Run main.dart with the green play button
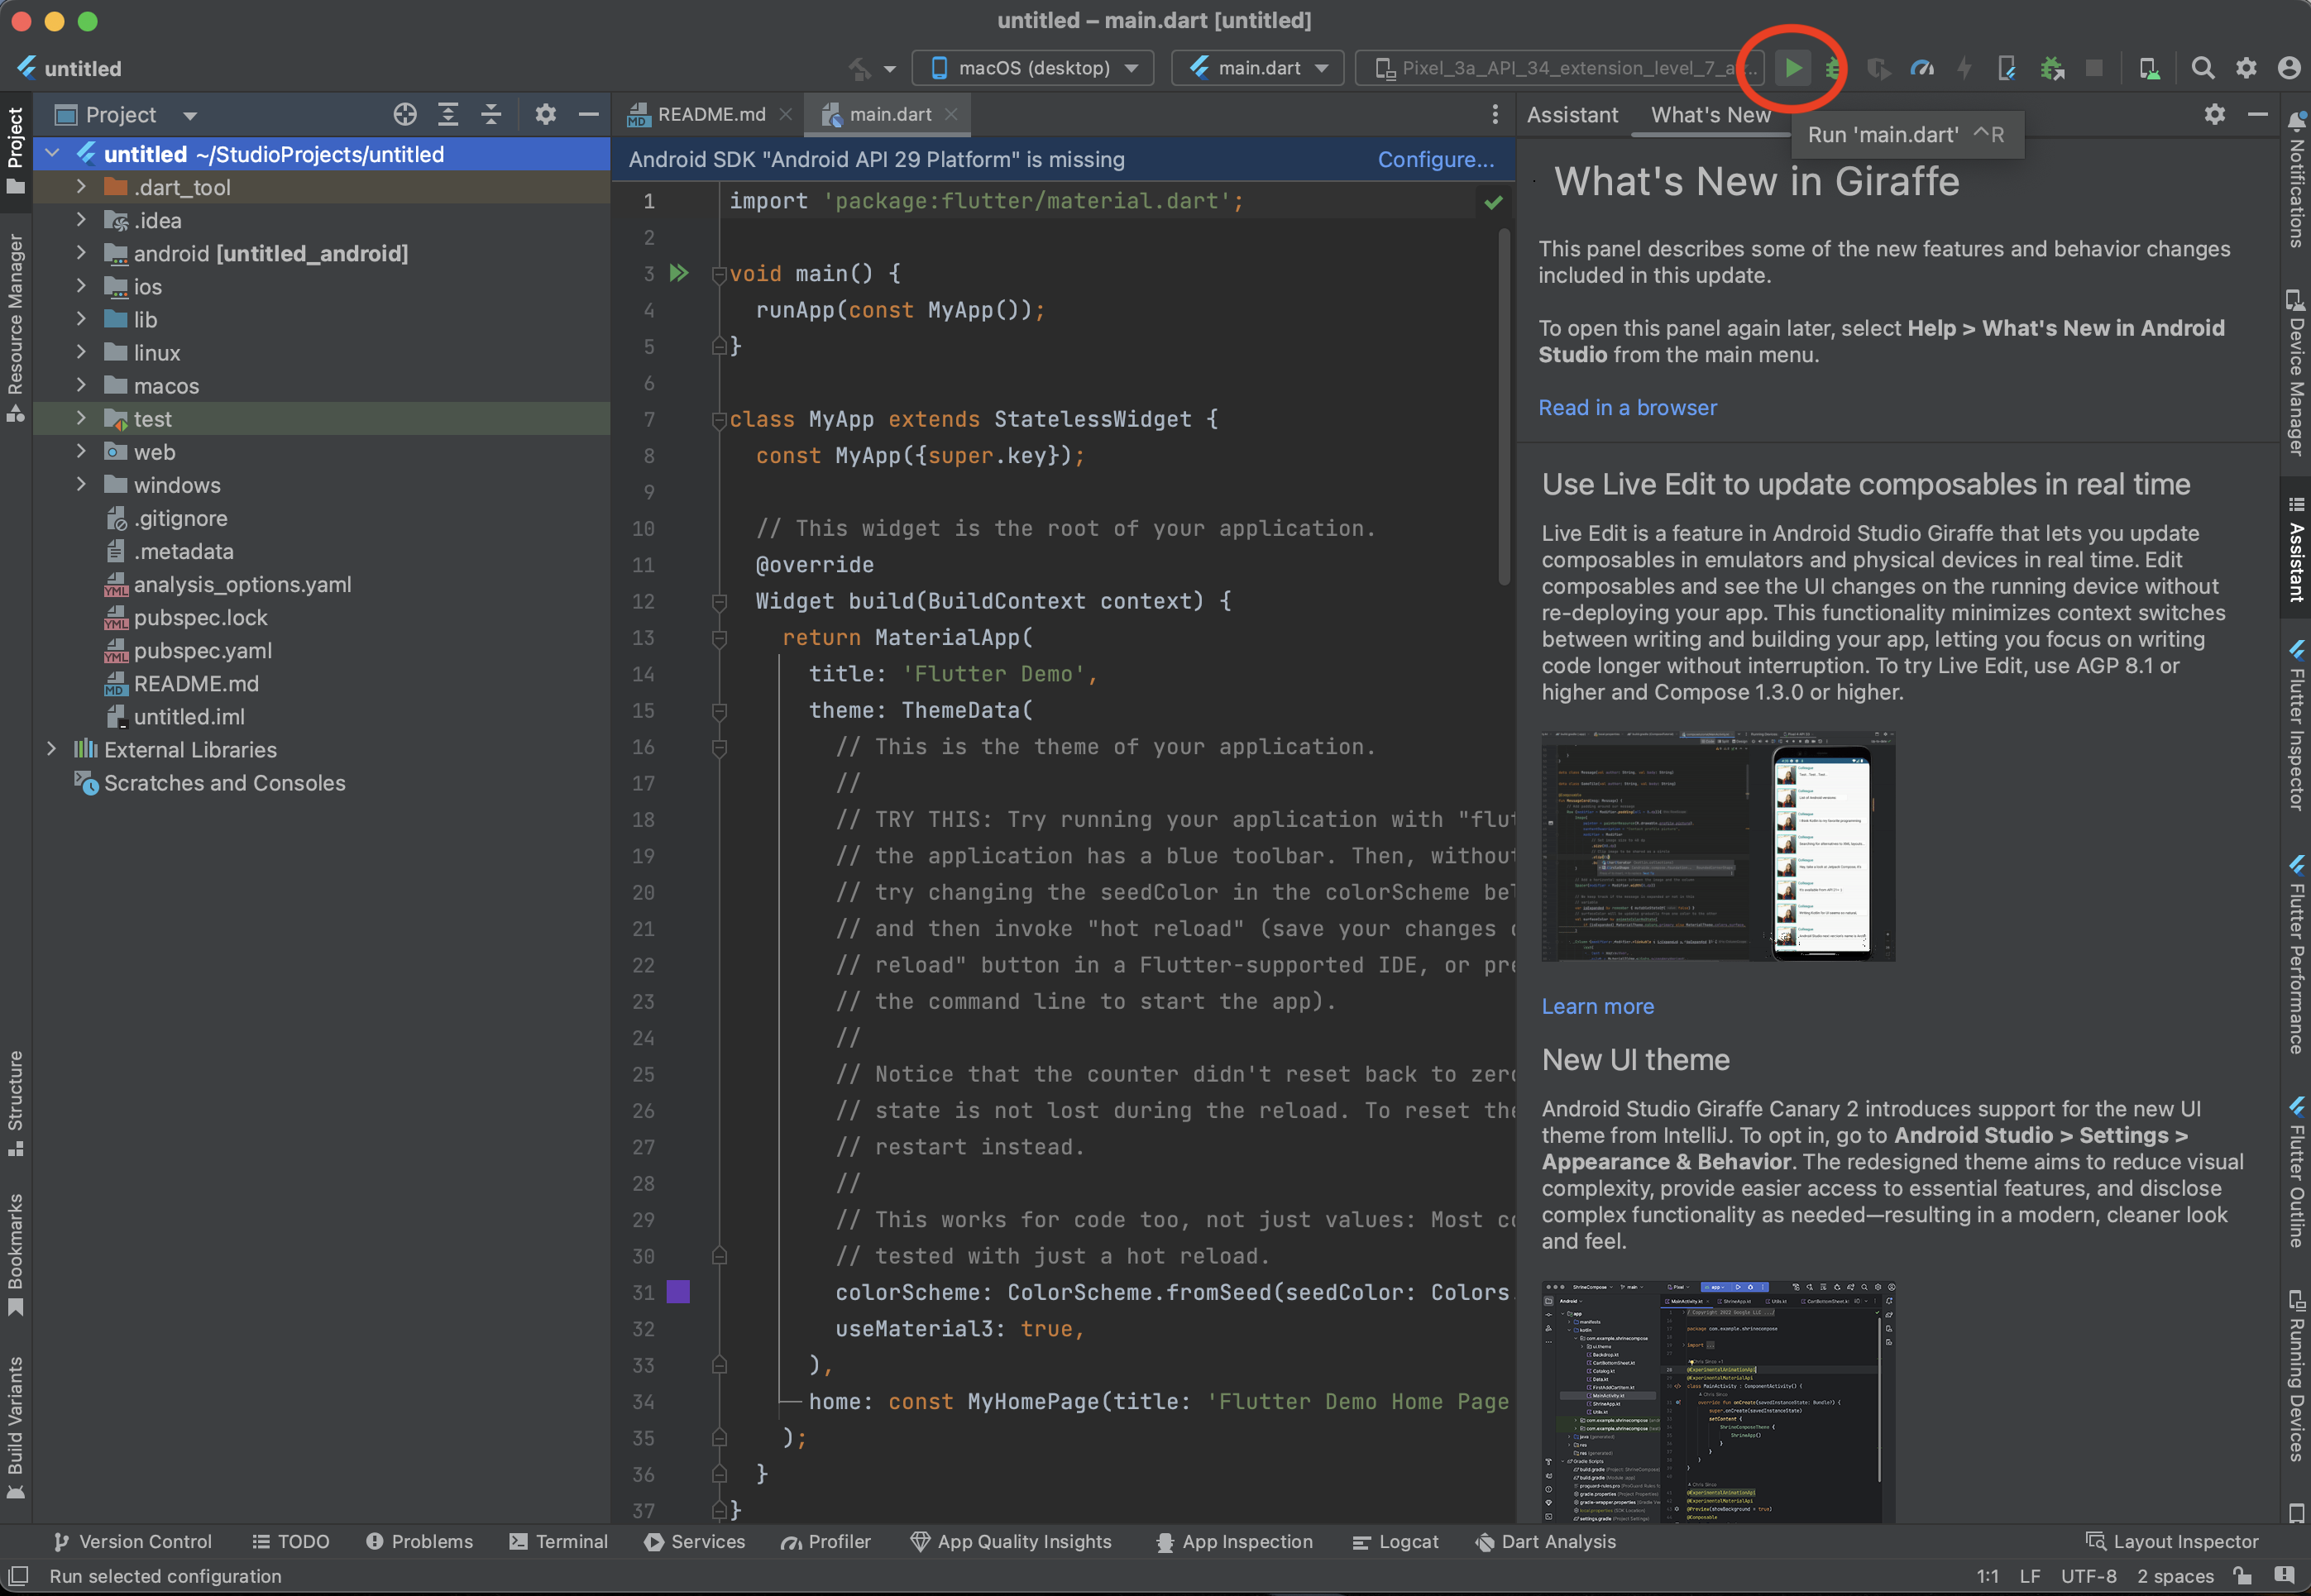Viewport: 2311px width, 1596px height. (1793, 68)
